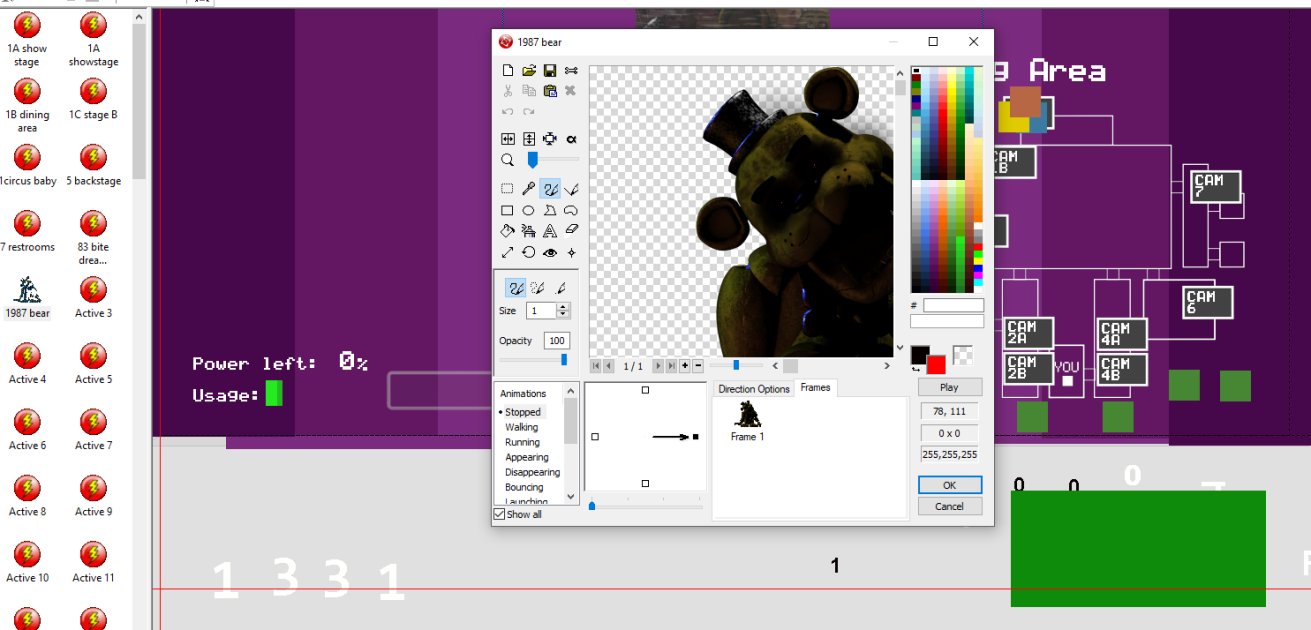Viewport: 1311px width, 630px height.
Task: Go to the first frame button
Action: (x=596, y=366)
